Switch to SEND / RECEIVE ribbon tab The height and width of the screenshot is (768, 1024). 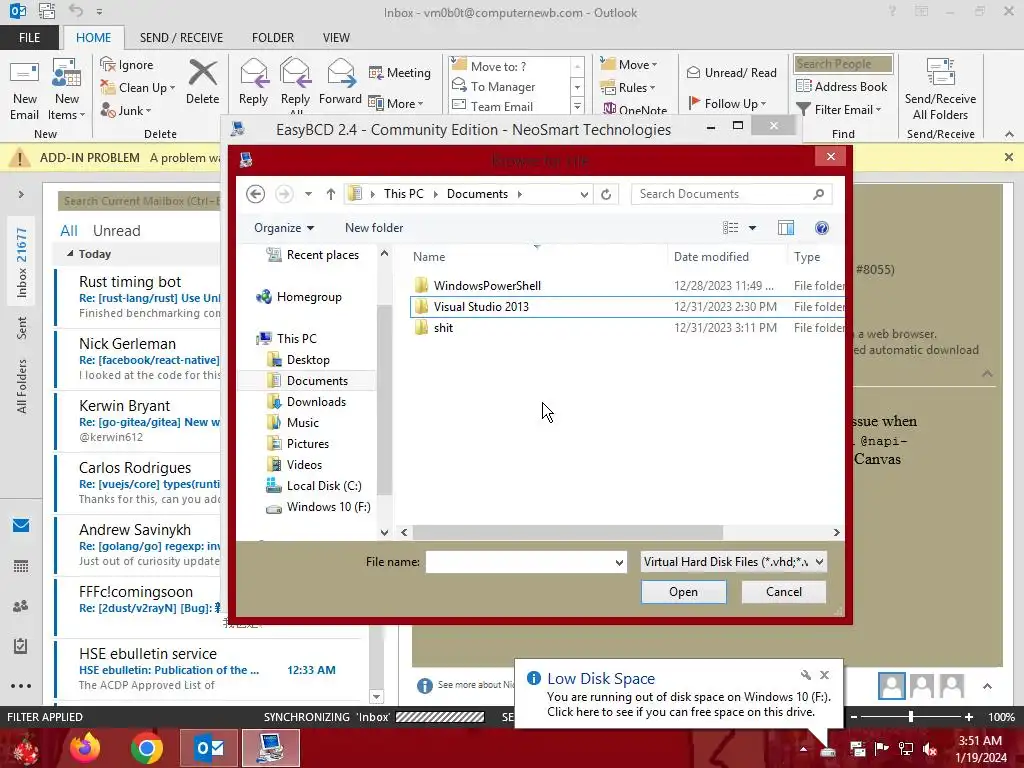click(x=181, y=38)
